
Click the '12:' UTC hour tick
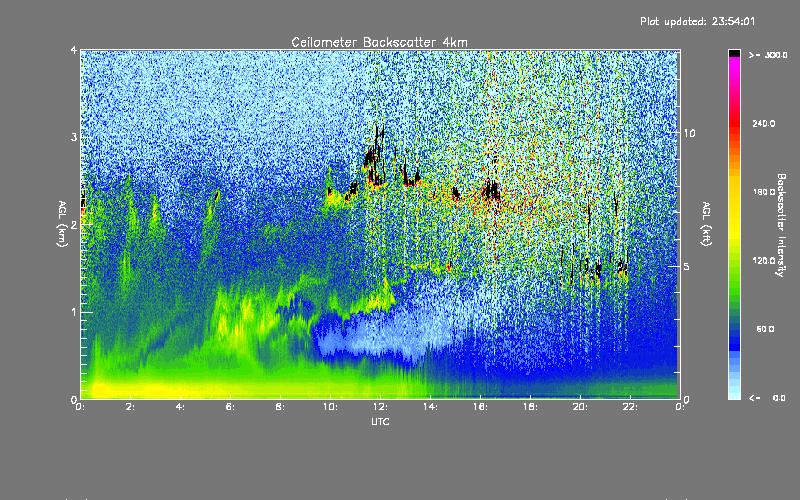[x=380, y=407]
